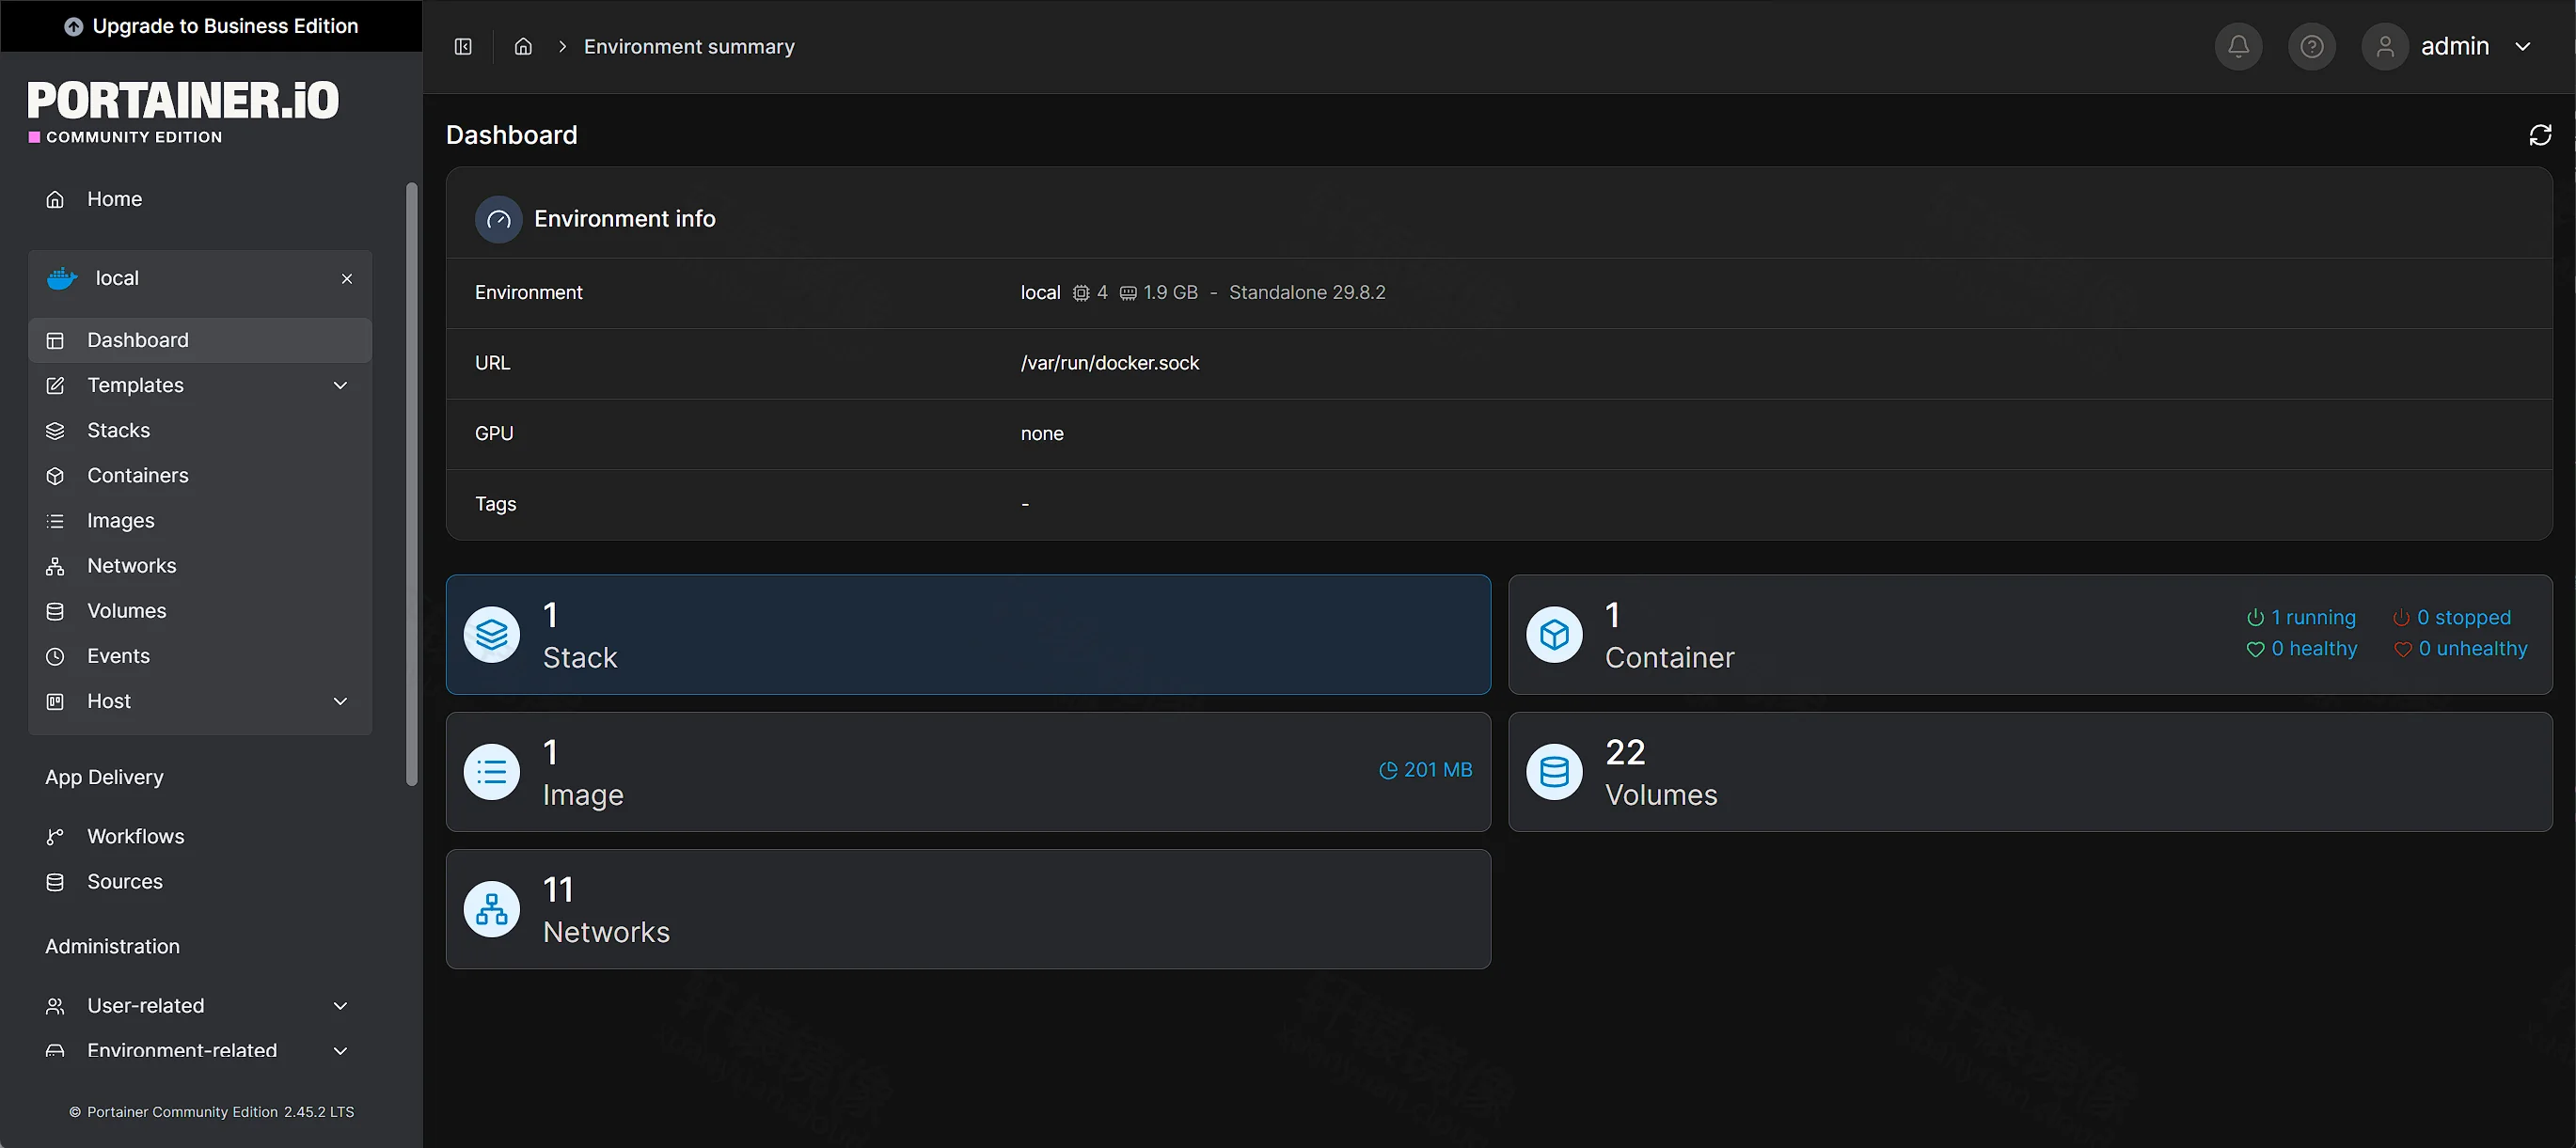Click /var/run/docker.sock URL value

click(1109, 363)
